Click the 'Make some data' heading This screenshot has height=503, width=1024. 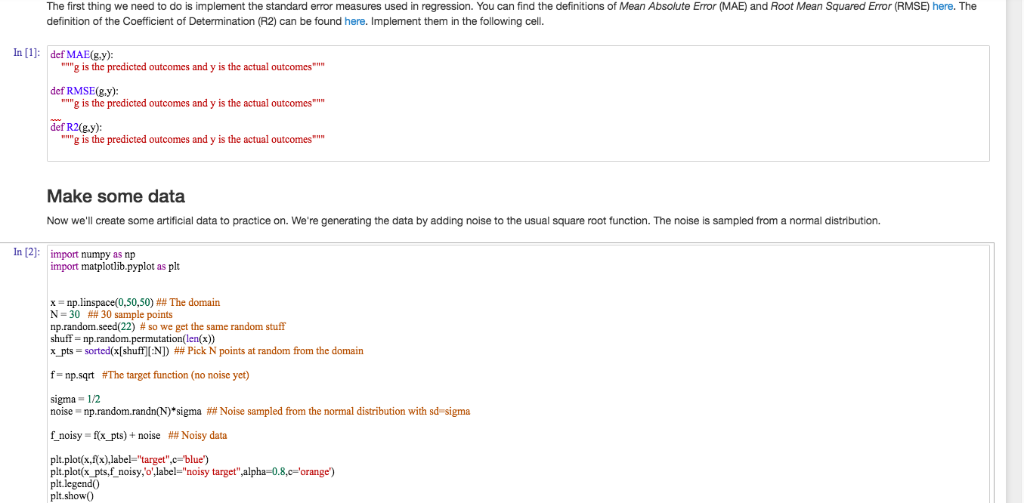point(116,196)
